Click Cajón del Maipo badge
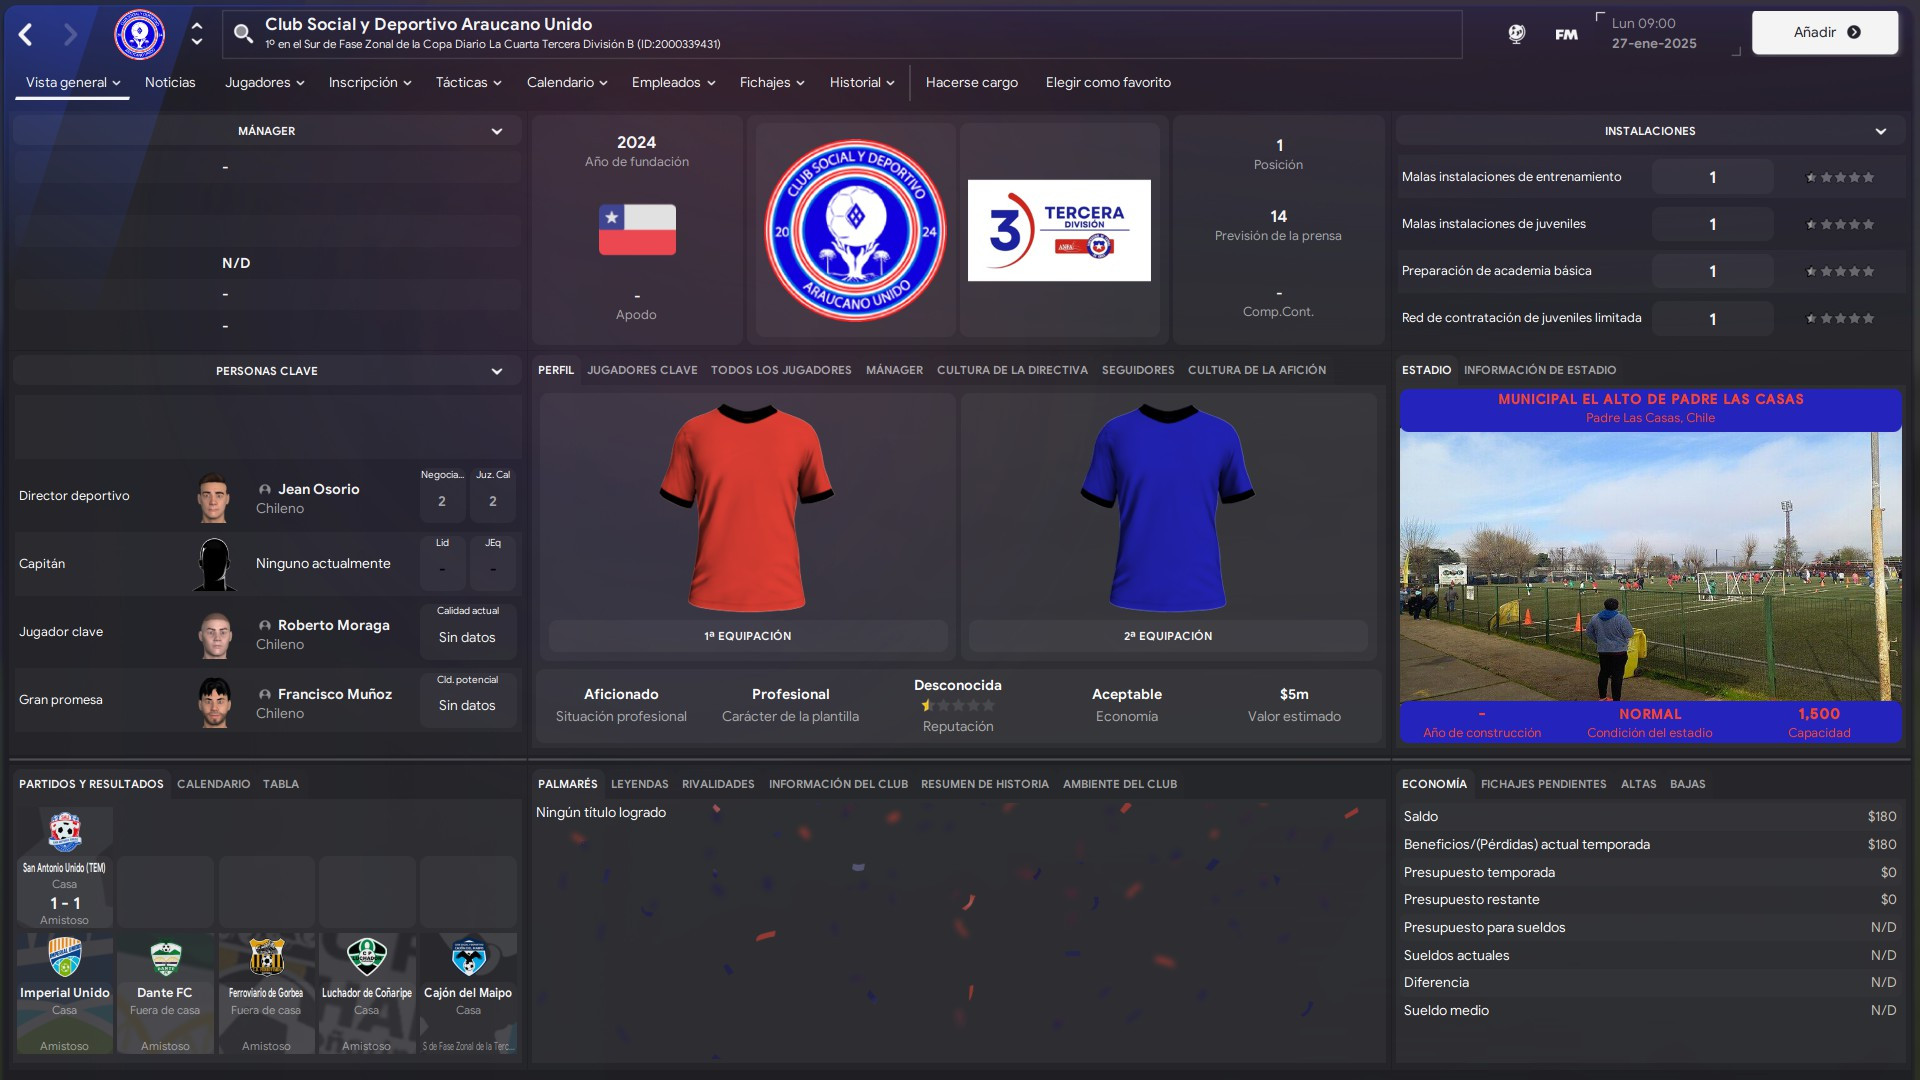This screenshot has width=1920, height=1080. tap(468, 957)
